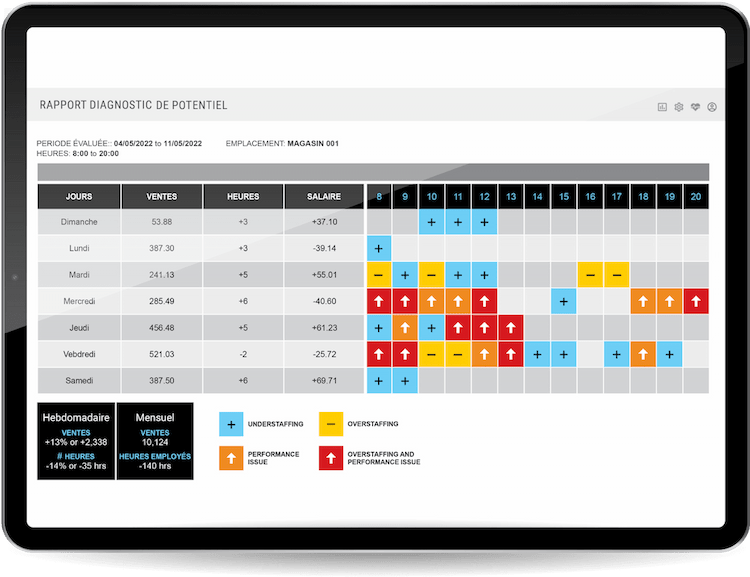Open the Mensuel summary box
The width and height of the screenshot is (750, 577).
(x=155, y=441)
